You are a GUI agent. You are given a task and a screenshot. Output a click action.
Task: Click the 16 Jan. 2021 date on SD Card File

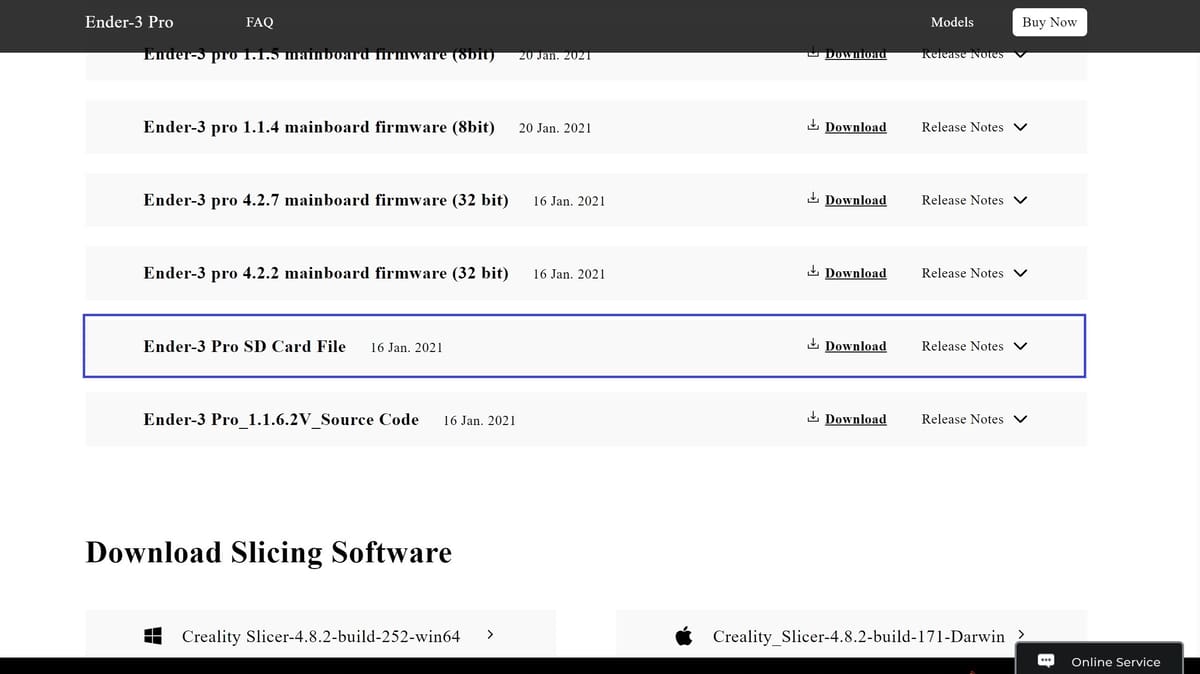406,347
